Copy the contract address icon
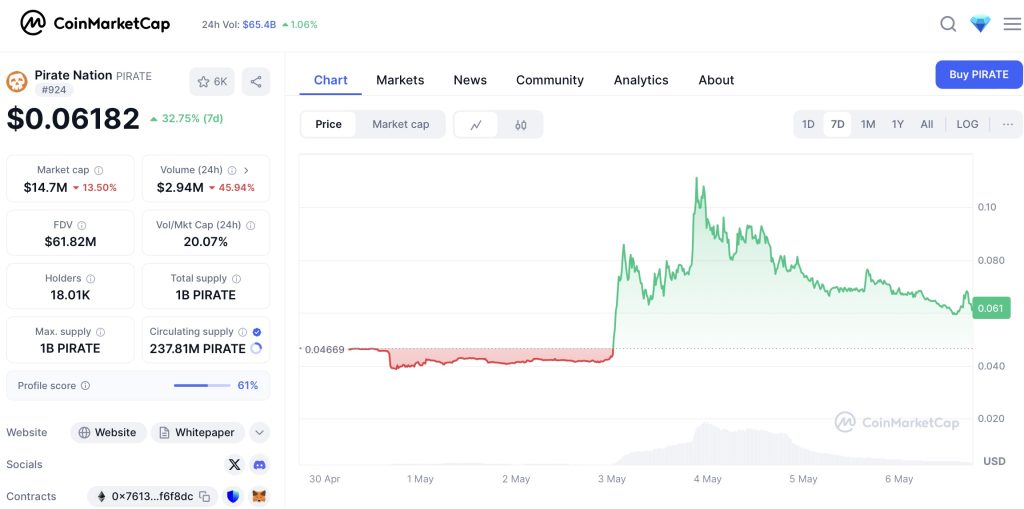The image size is (1024, 509). click(204, 497)
